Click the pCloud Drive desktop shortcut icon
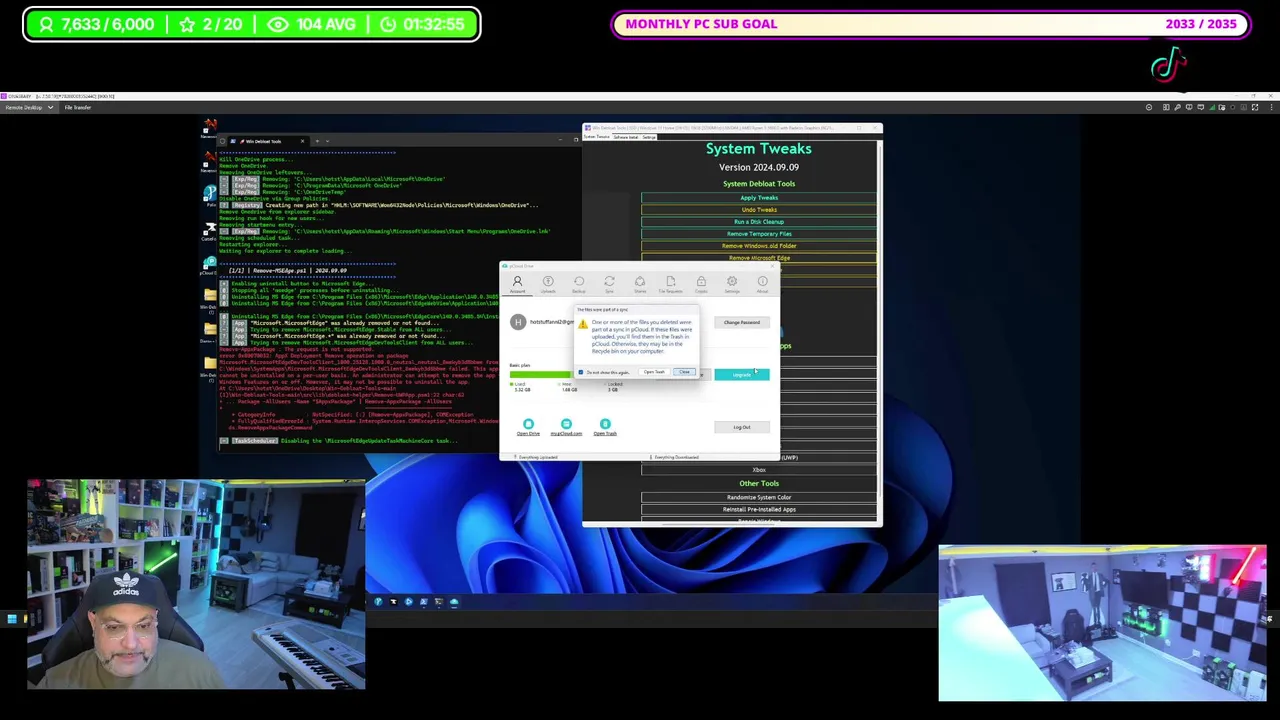The image size is (1280, 720). 209,264
